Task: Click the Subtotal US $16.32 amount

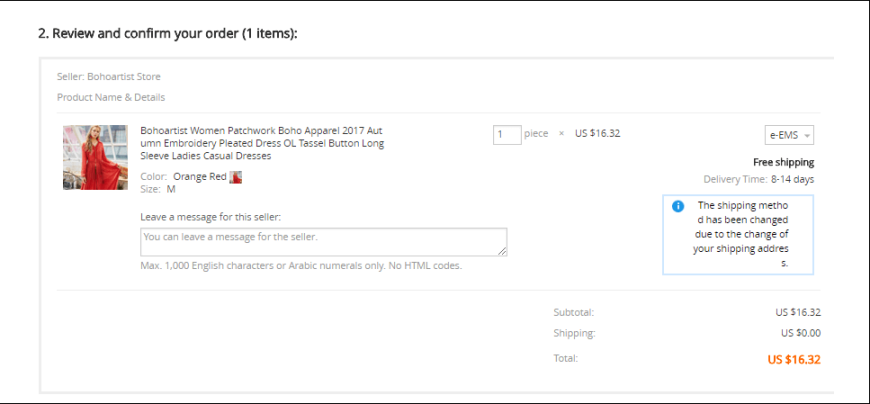Action: click(798, 312)
